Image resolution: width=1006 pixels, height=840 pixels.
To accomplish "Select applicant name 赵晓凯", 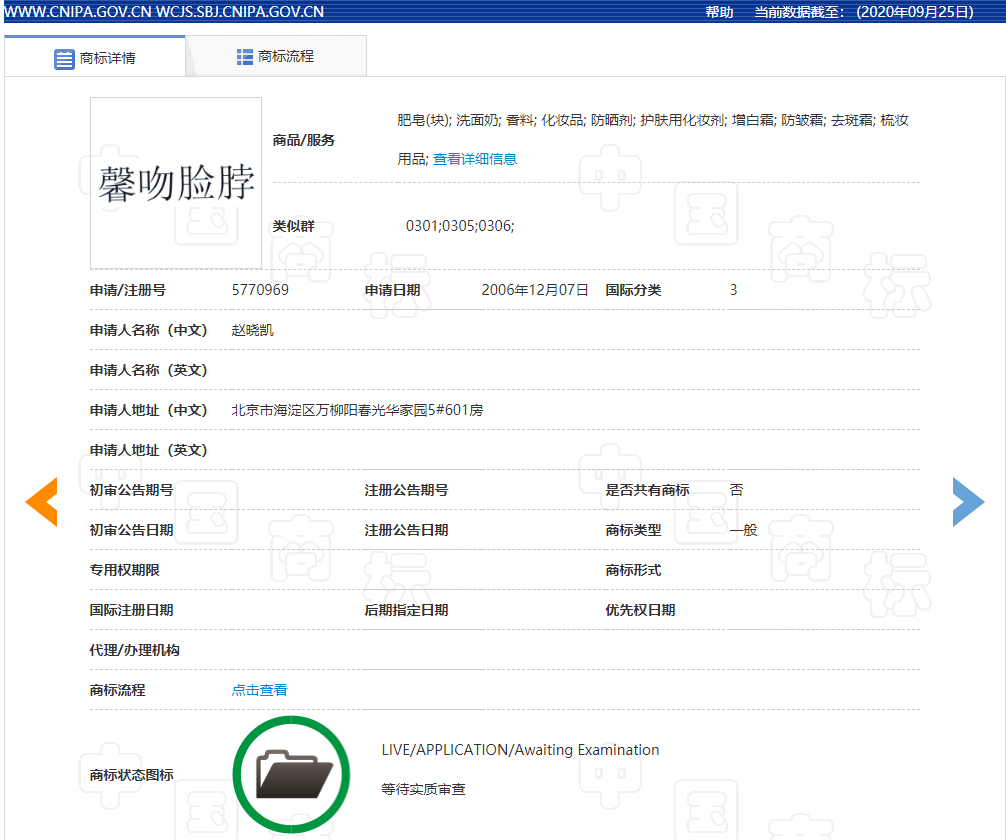I will click(x=252, y=330).
